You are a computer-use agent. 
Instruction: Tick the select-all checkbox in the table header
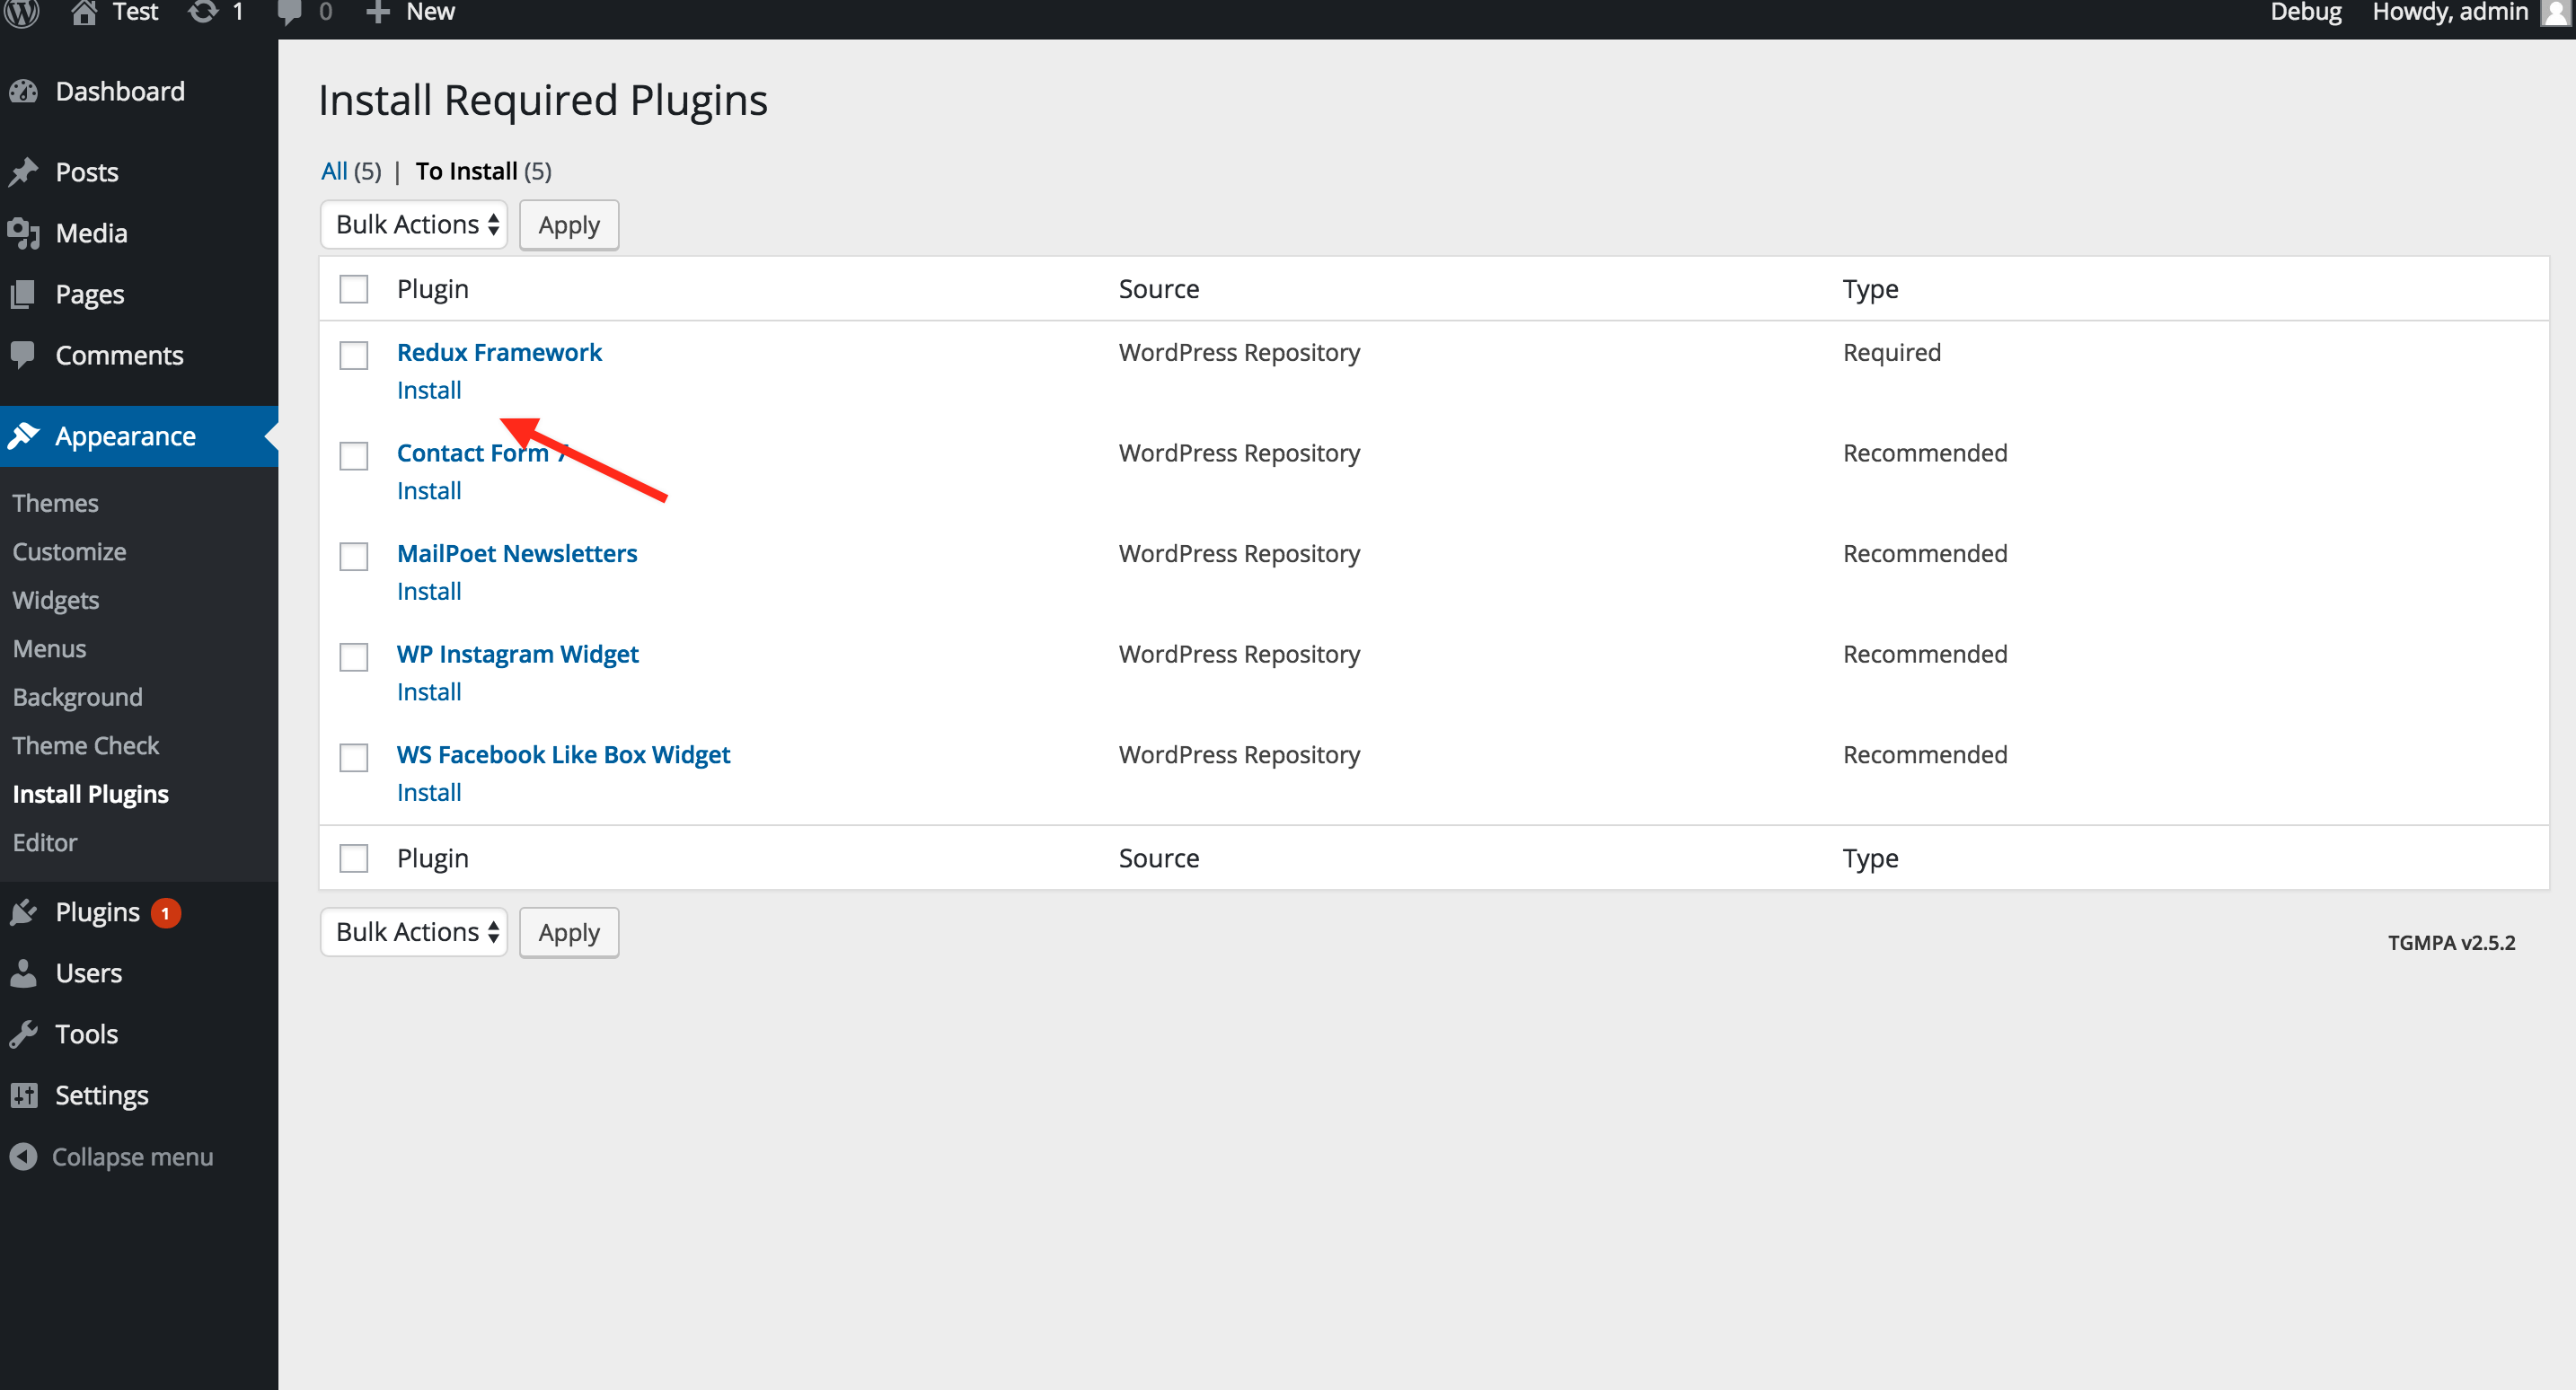[353, 289]
